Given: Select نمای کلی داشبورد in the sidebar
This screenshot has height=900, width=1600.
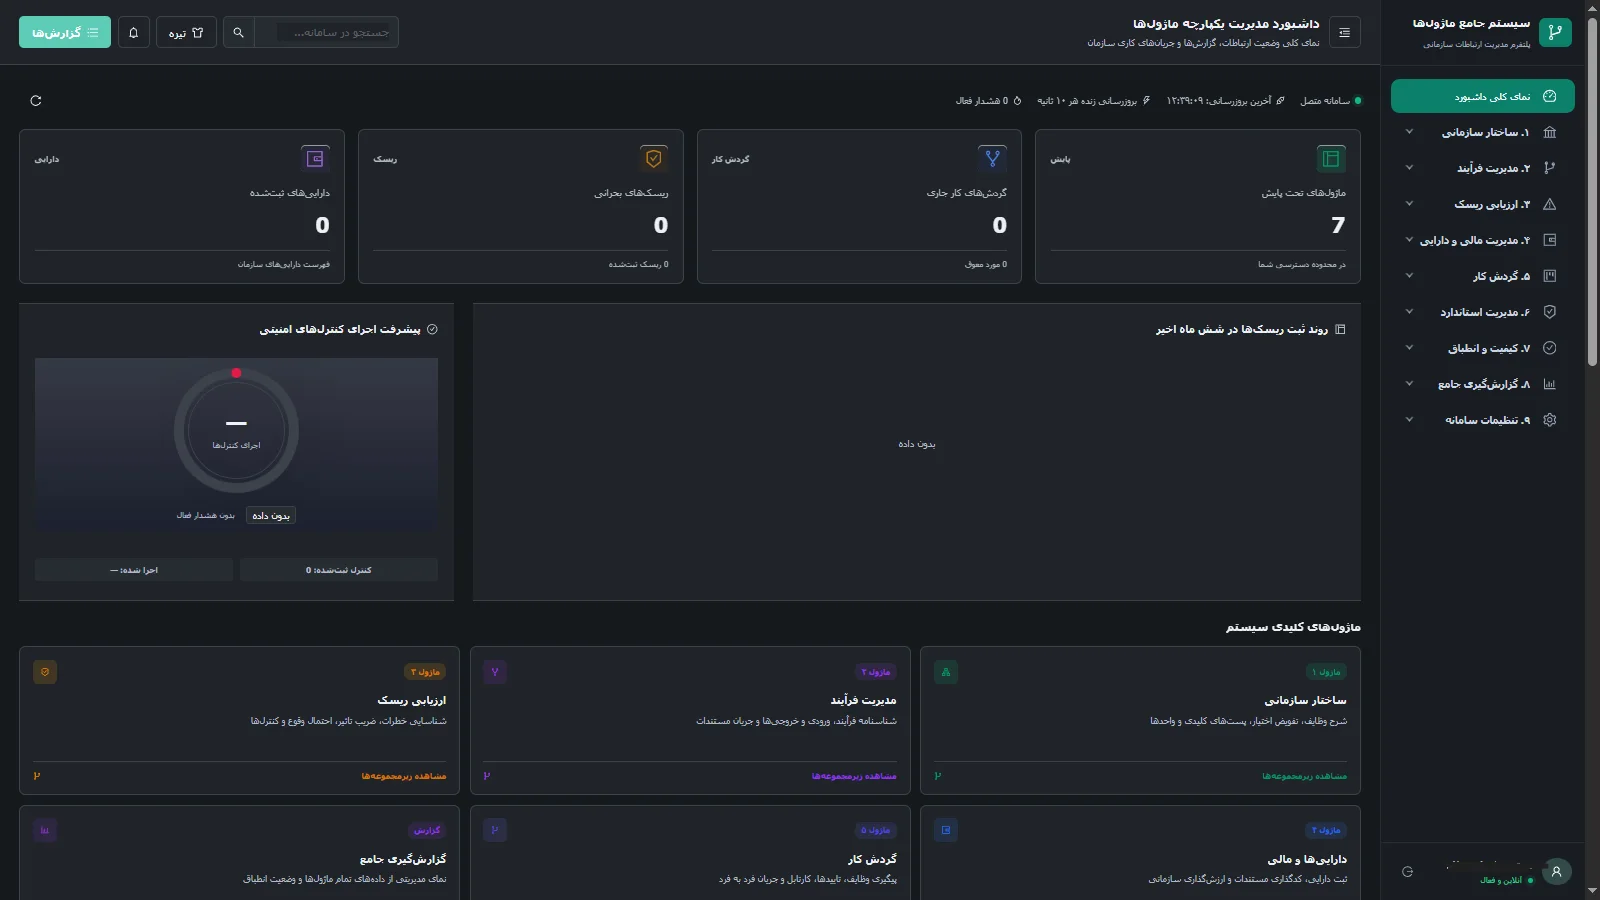Looking at the screenshot, I should (x=1483, y=96).
